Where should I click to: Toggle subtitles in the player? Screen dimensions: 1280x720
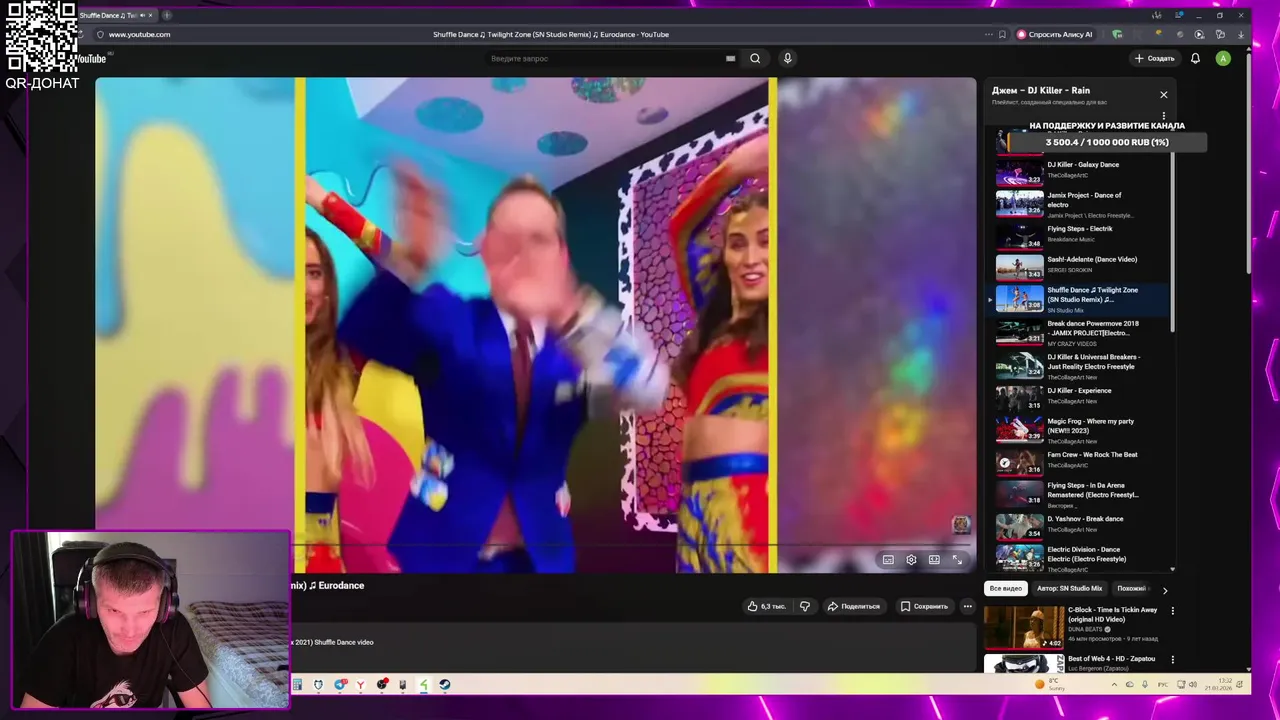(888, 560)
